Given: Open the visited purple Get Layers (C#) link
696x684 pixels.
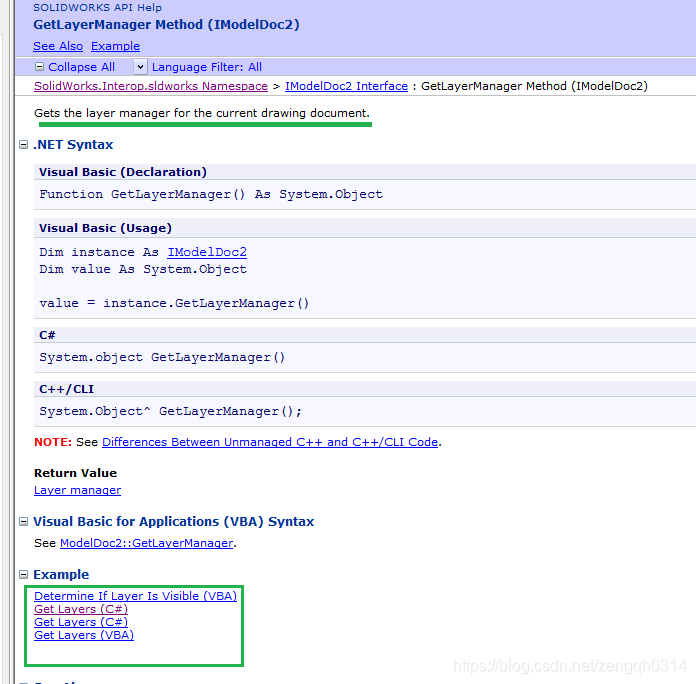Looking at the screenshot, I should [81, 609].
